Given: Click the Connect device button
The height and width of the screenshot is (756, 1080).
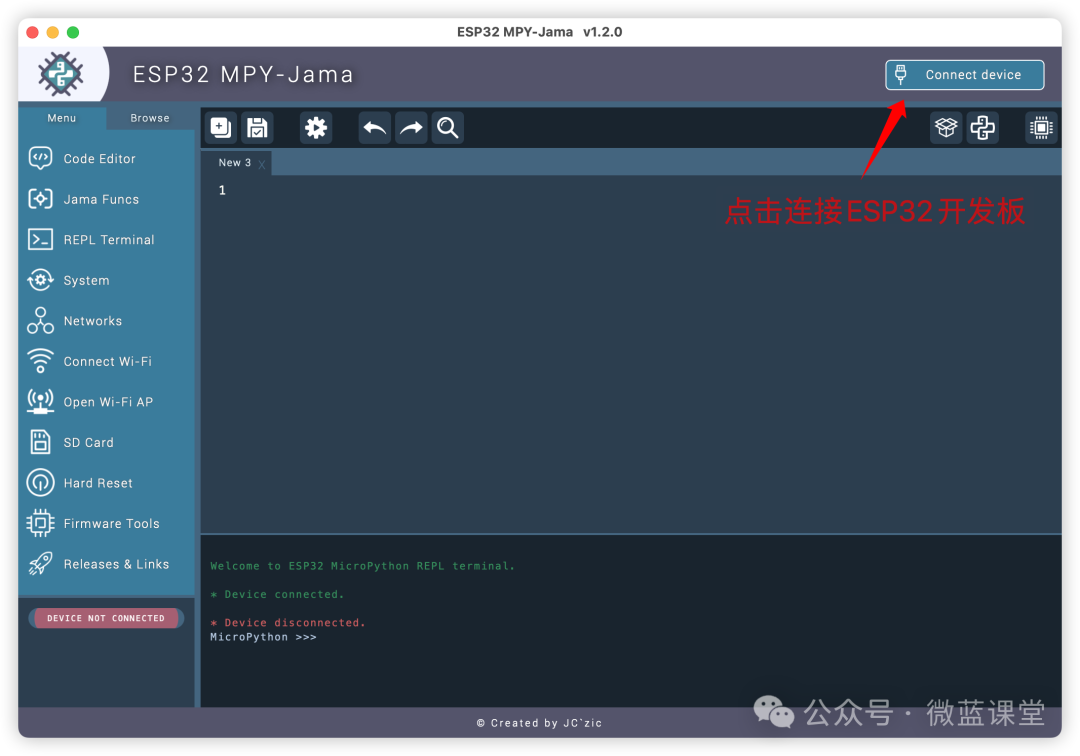Looking at the screenshot, I should pos(964,74).
